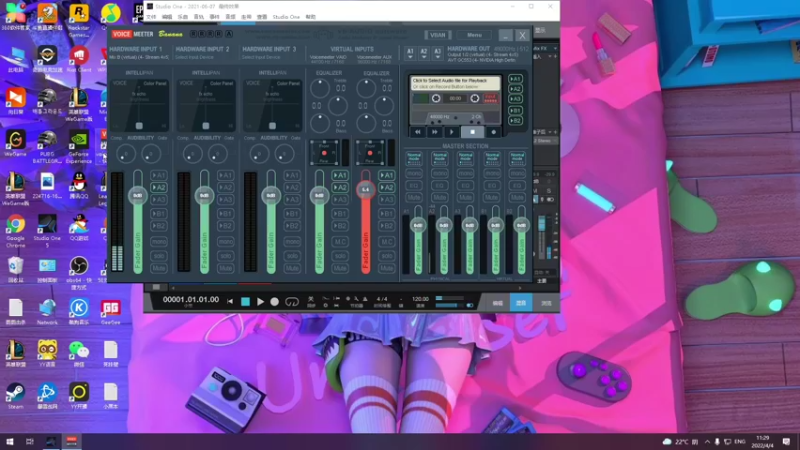Open A3 hardware out device dropdown
800x450 pixels.
pyautogui.click(x=437, y=53)
